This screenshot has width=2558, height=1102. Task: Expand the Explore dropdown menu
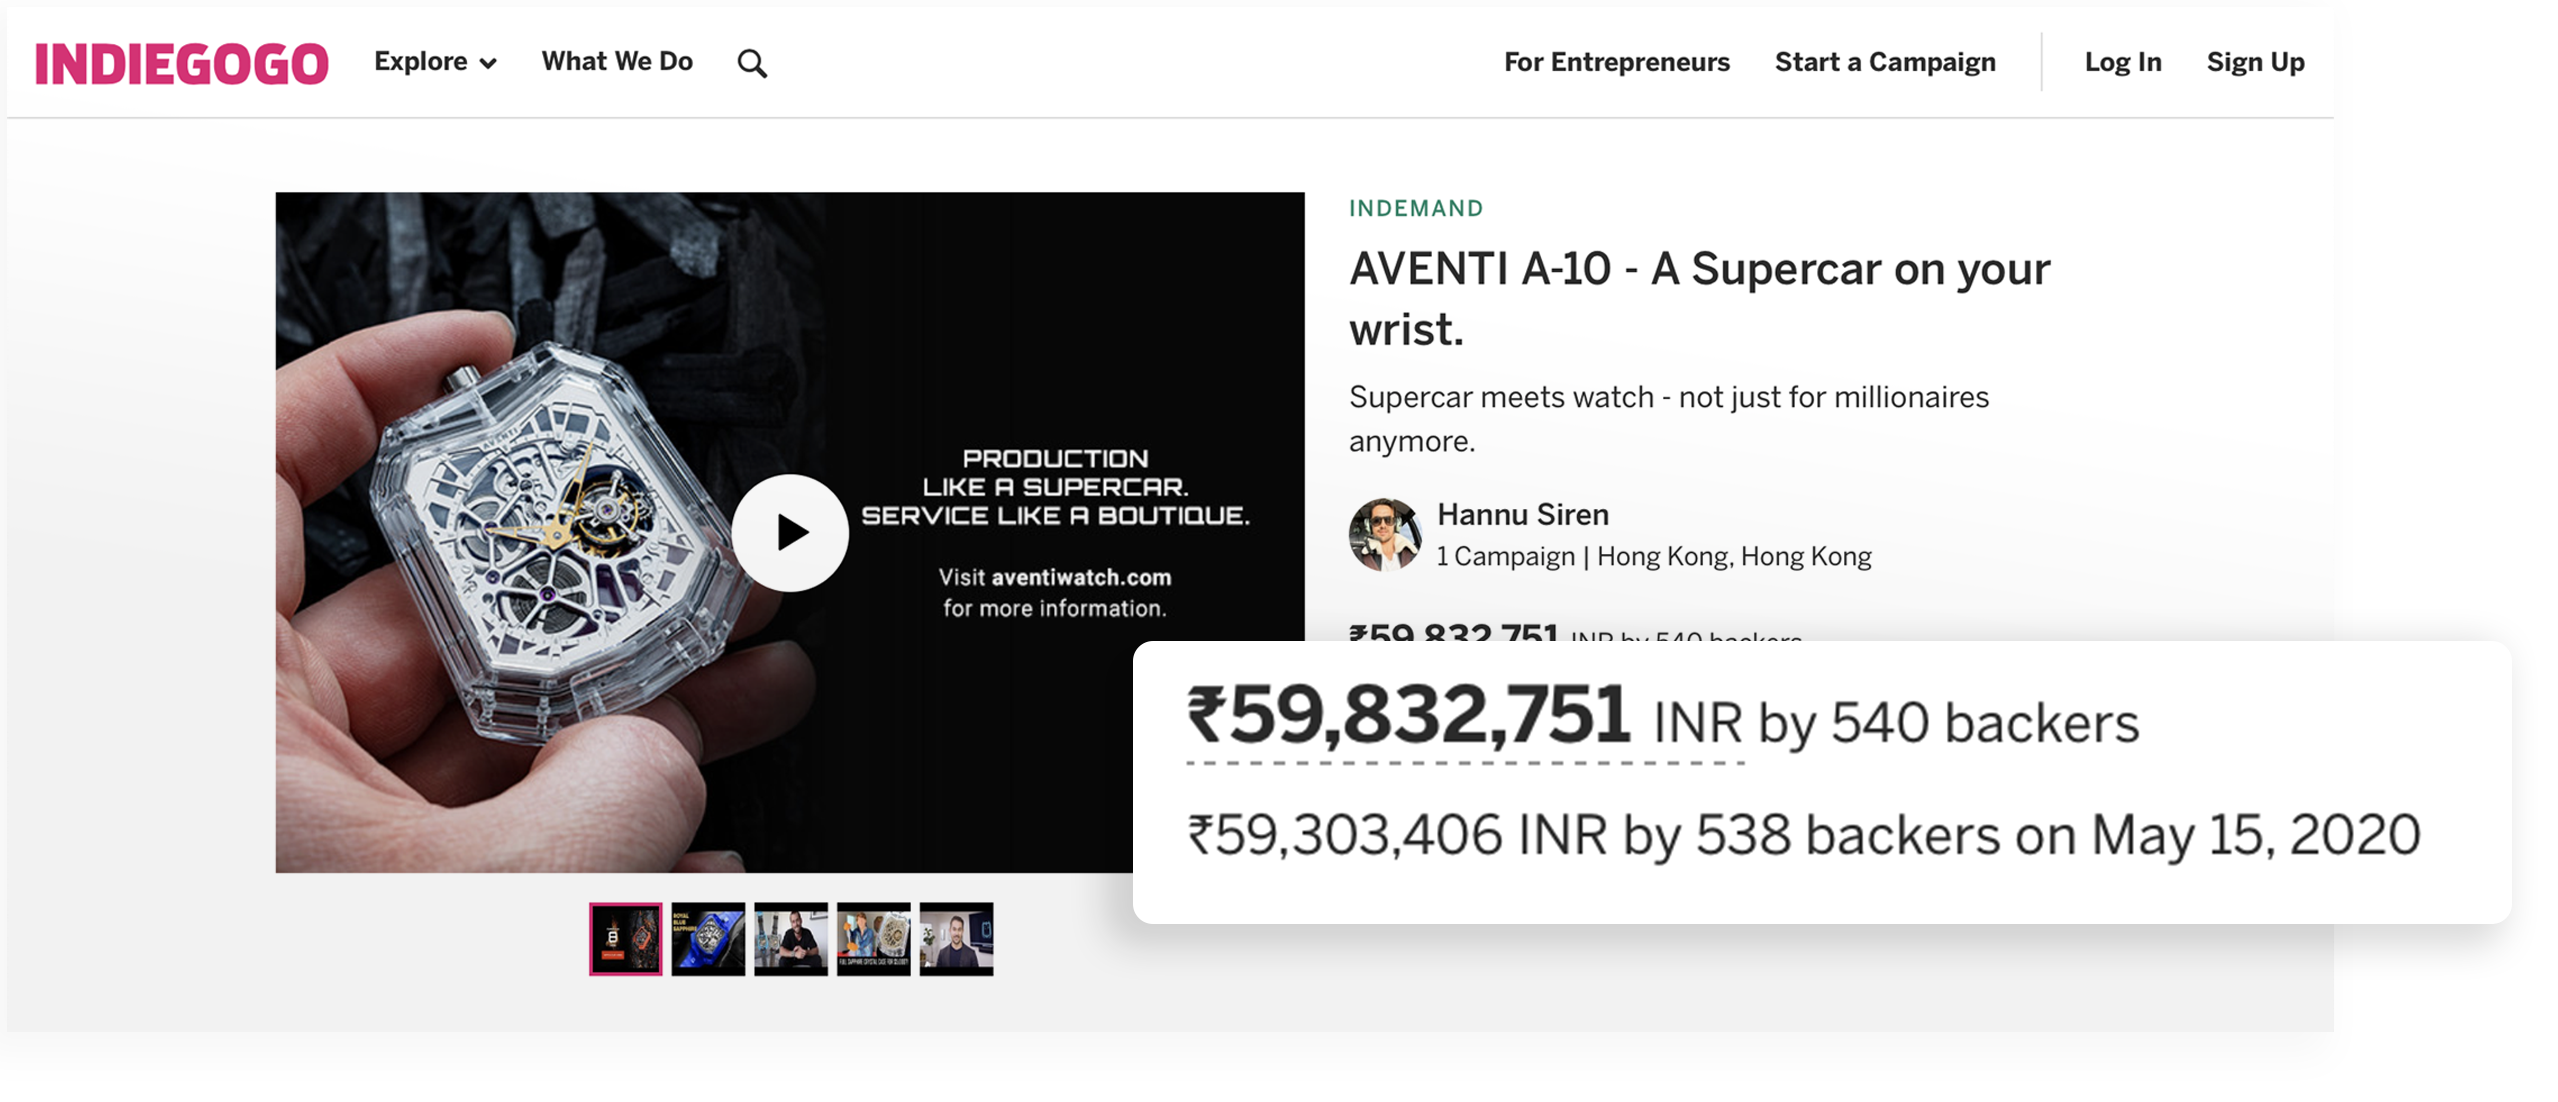tap(422, 62)
